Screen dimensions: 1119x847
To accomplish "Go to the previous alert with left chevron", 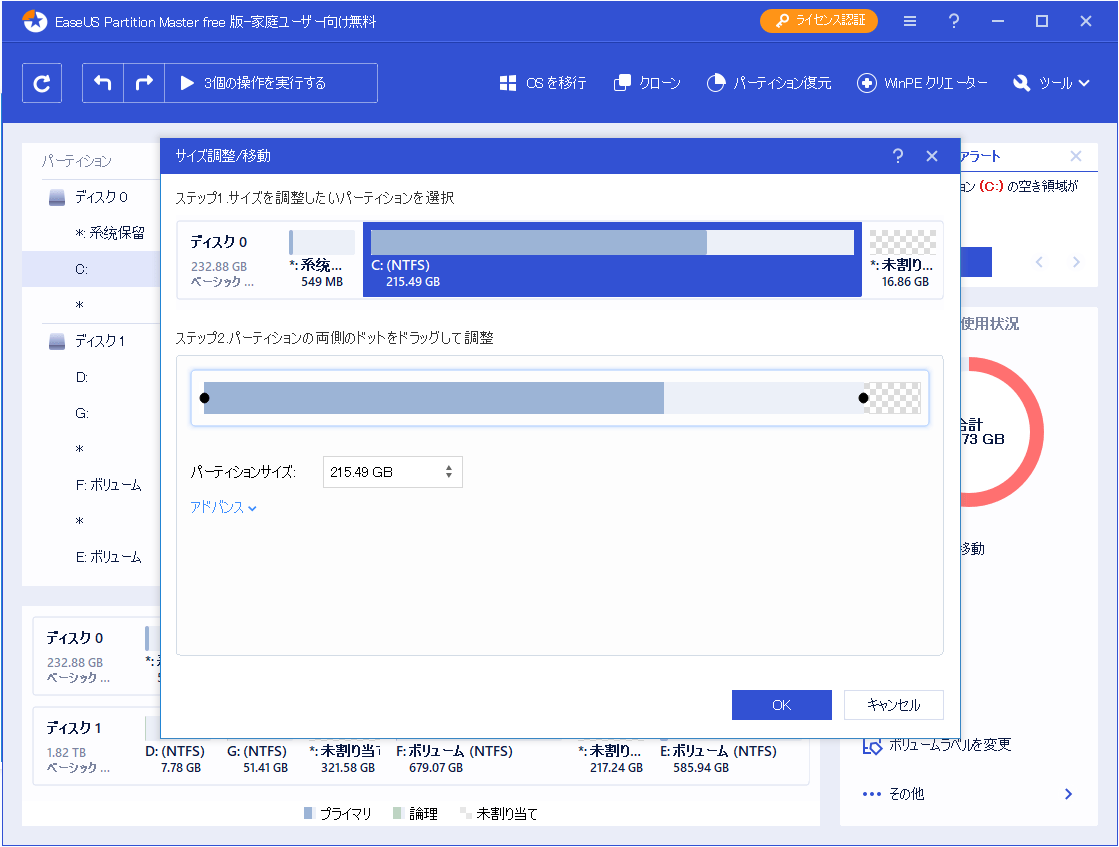I will (1039, 262).
